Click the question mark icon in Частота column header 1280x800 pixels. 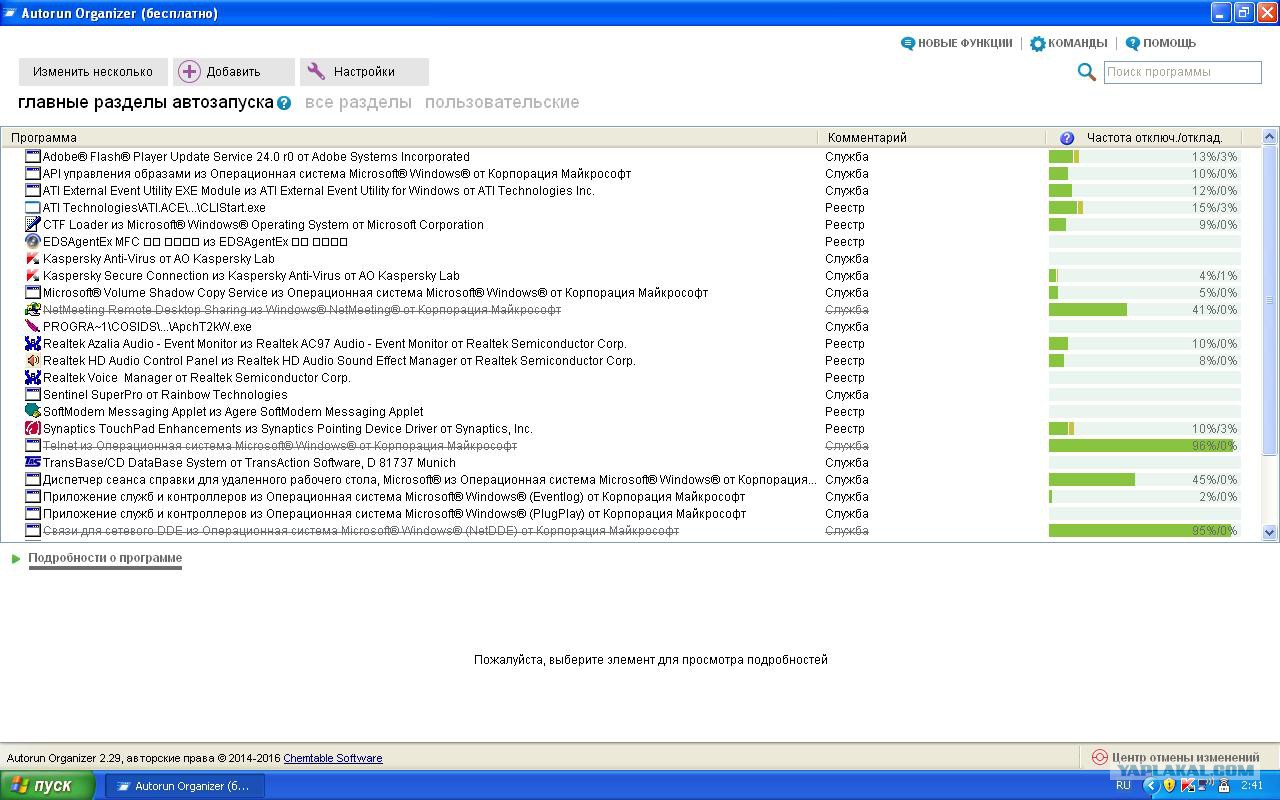tap(1066, 138)
